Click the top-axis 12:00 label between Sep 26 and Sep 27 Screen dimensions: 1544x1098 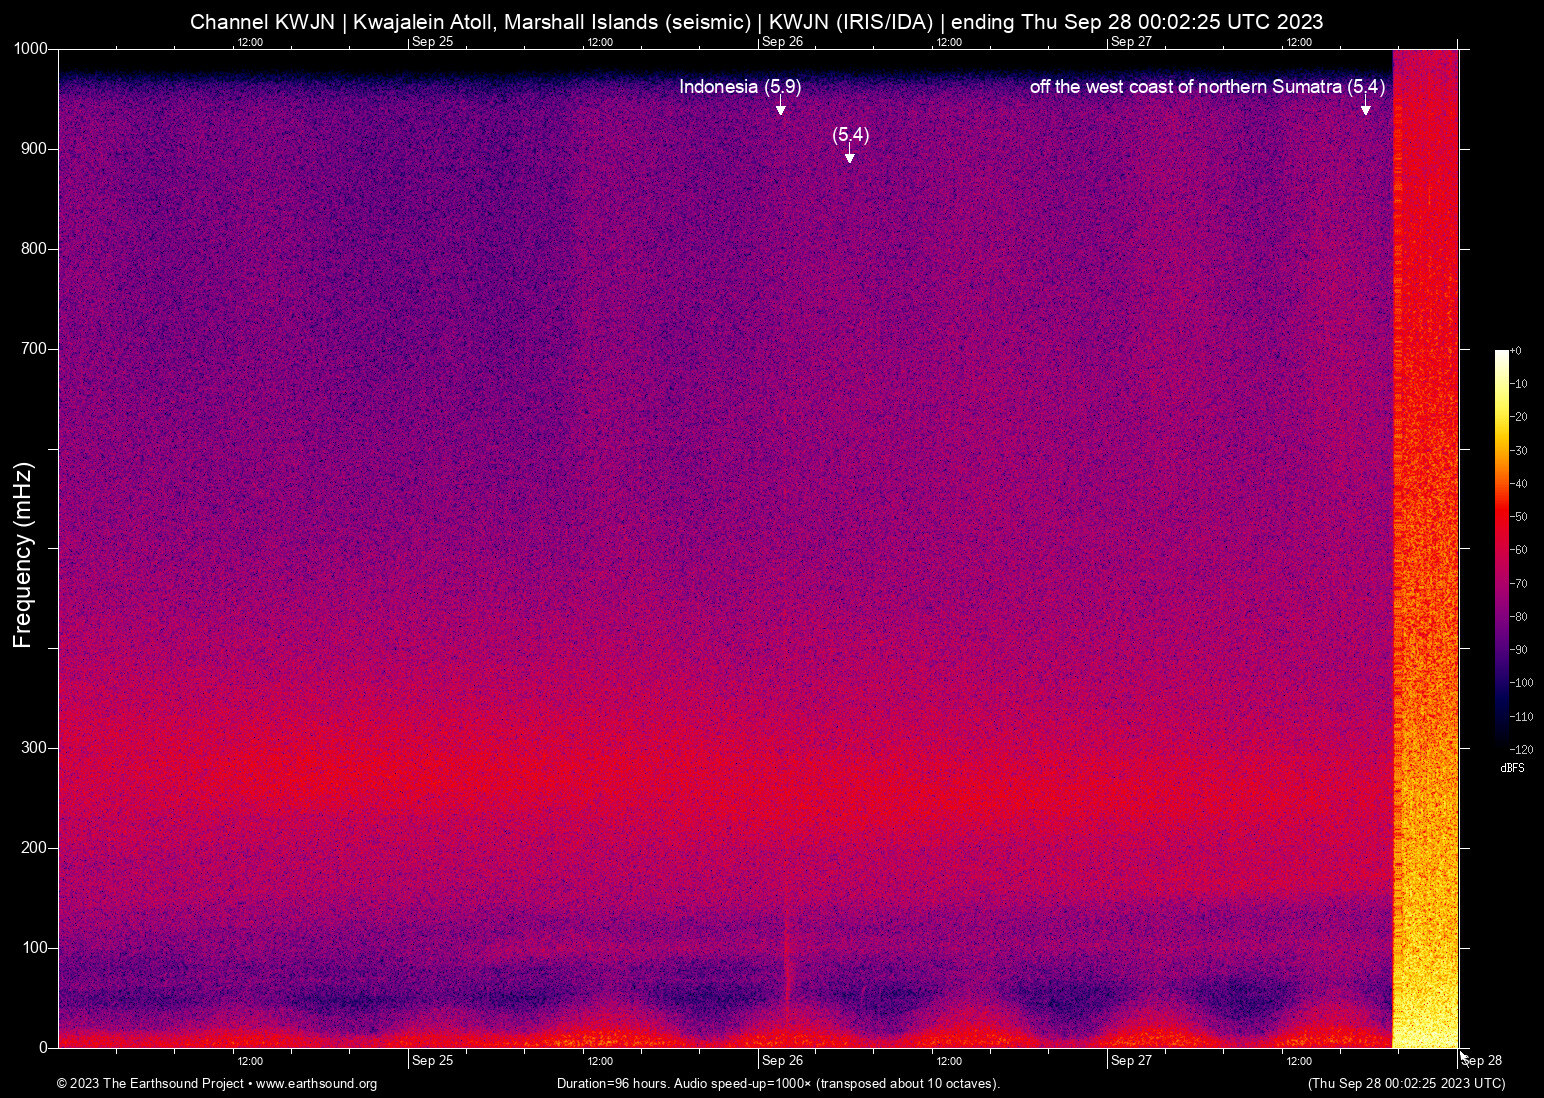point(949,43)
